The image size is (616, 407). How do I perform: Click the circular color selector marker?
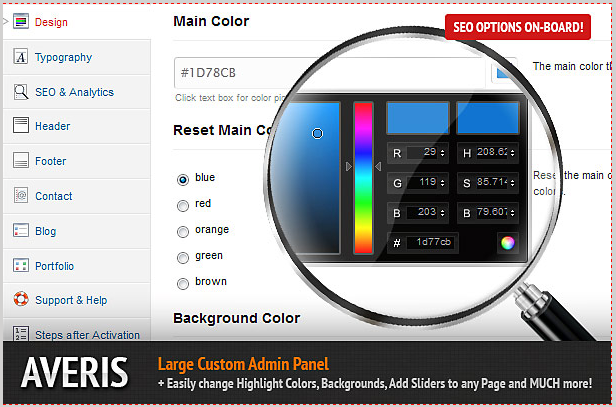coord(317,134)
